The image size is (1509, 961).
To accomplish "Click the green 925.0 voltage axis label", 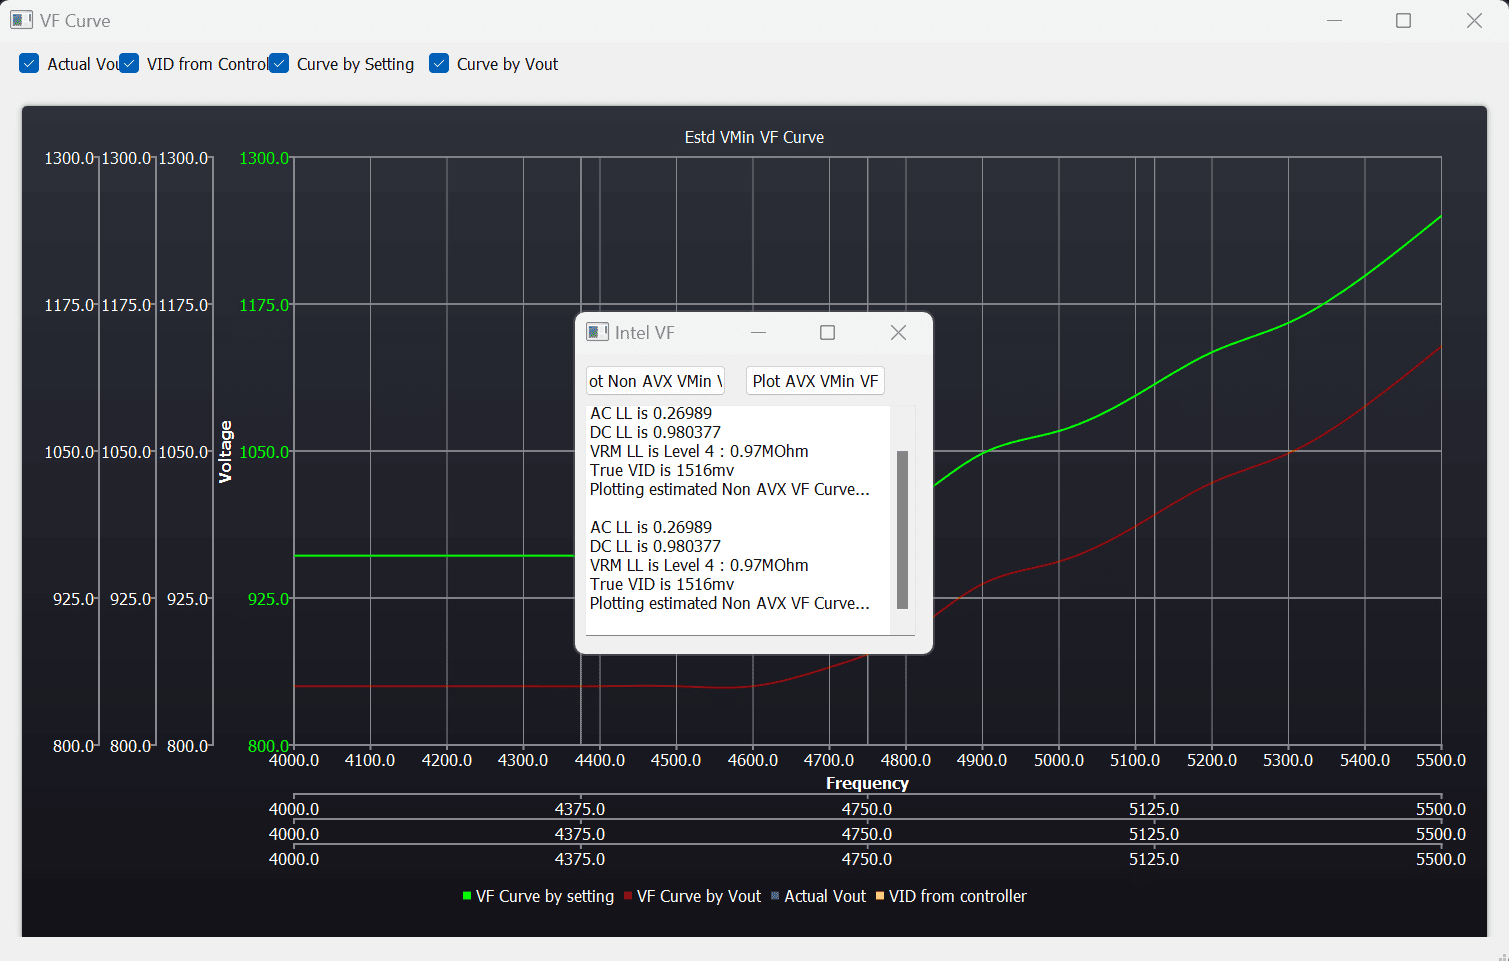I will (x=269, y=599).
